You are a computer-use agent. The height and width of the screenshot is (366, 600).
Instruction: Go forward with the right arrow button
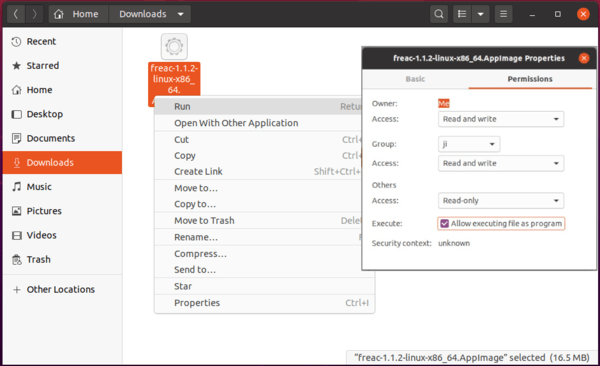tap(34, 14)
